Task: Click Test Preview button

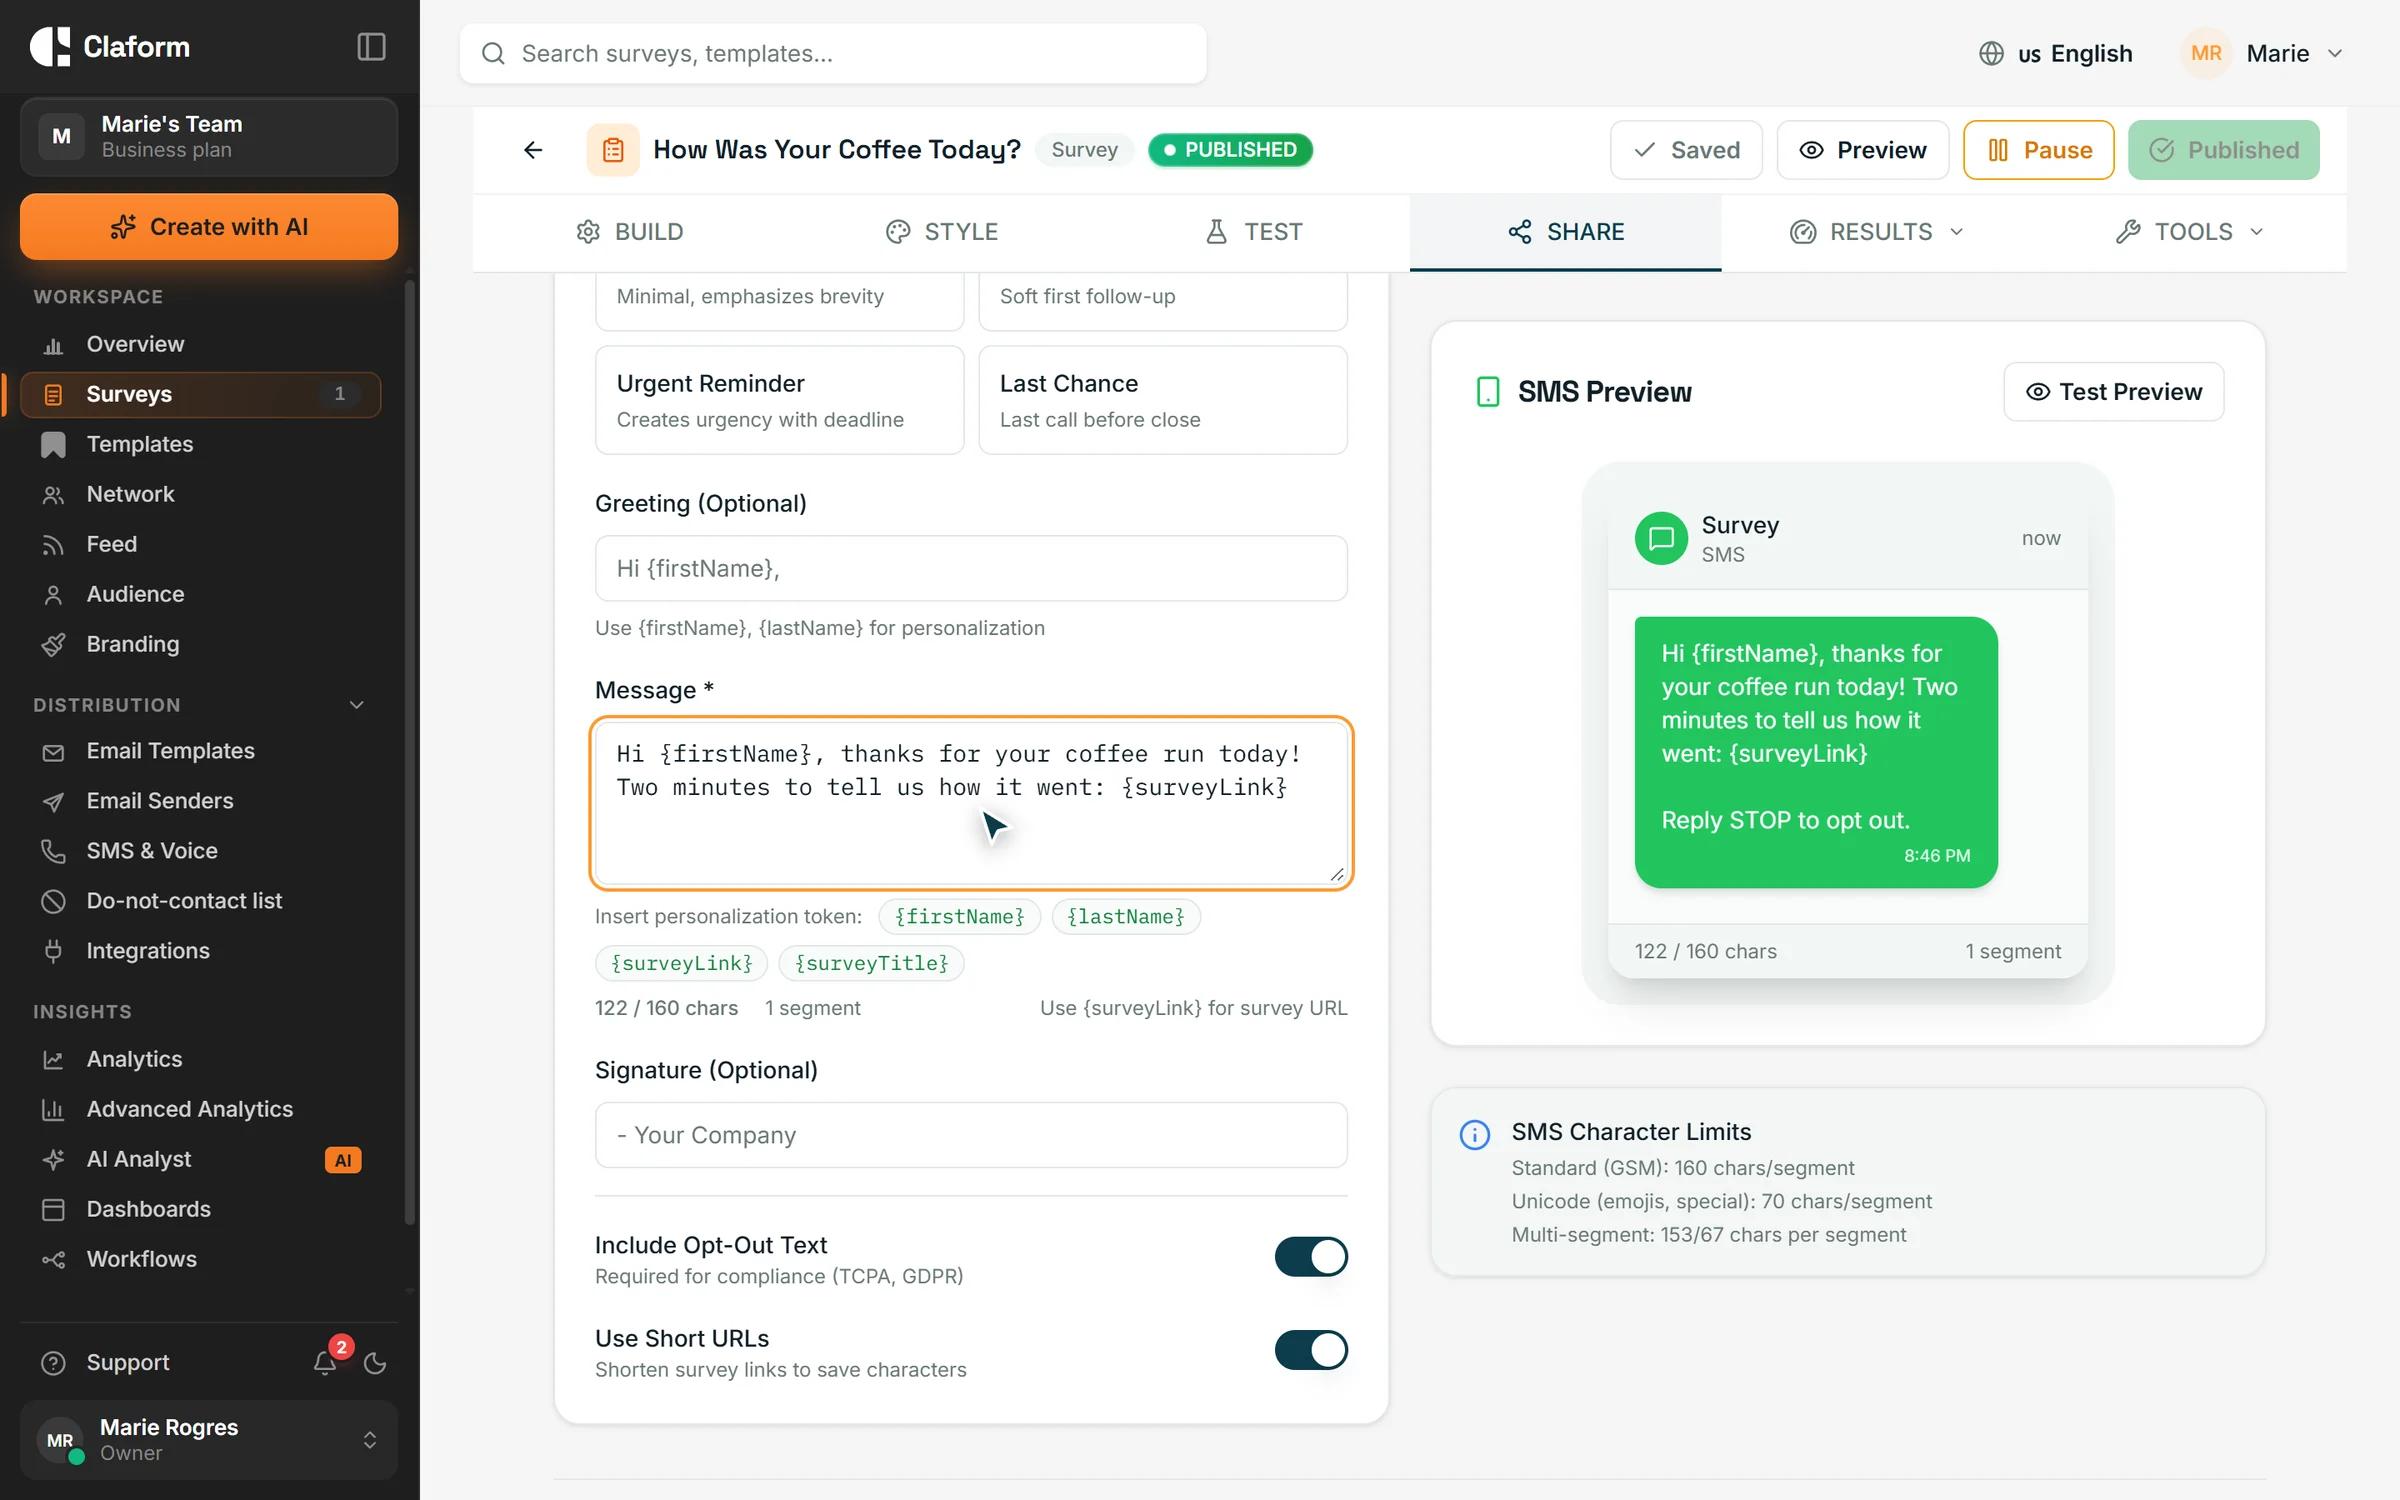Action: pos(2114,392)
